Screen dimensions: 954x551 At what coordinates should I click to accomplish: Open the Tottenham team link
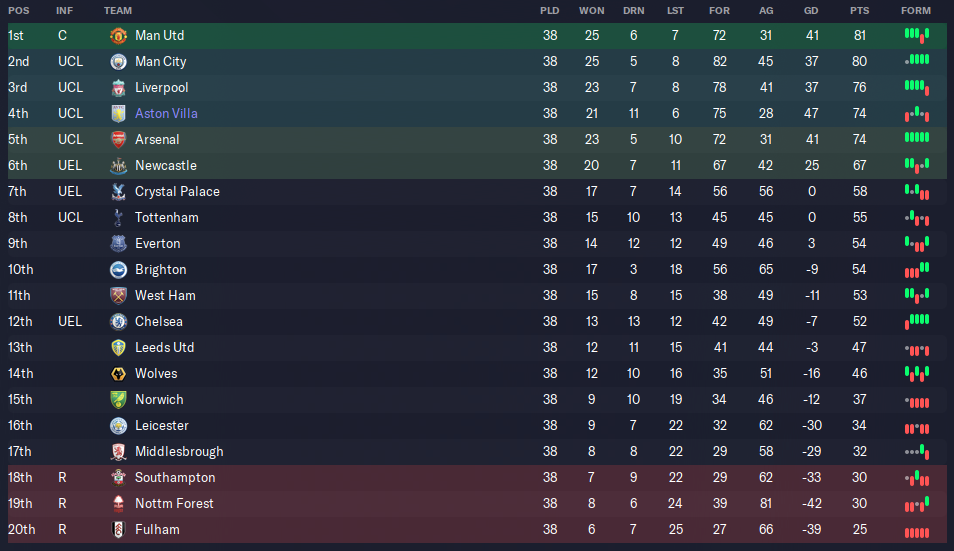click(x=167, y=218)
